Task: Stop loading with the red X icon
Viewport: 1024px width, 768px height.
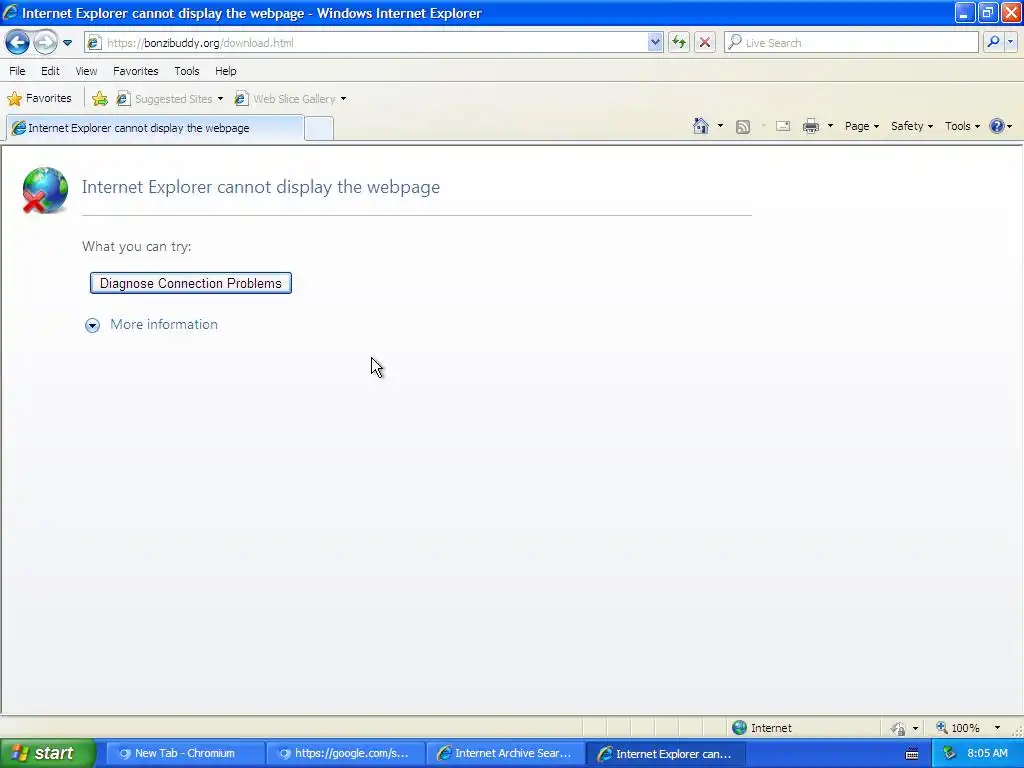Action: pyautogui.click(x=705, y=43)
